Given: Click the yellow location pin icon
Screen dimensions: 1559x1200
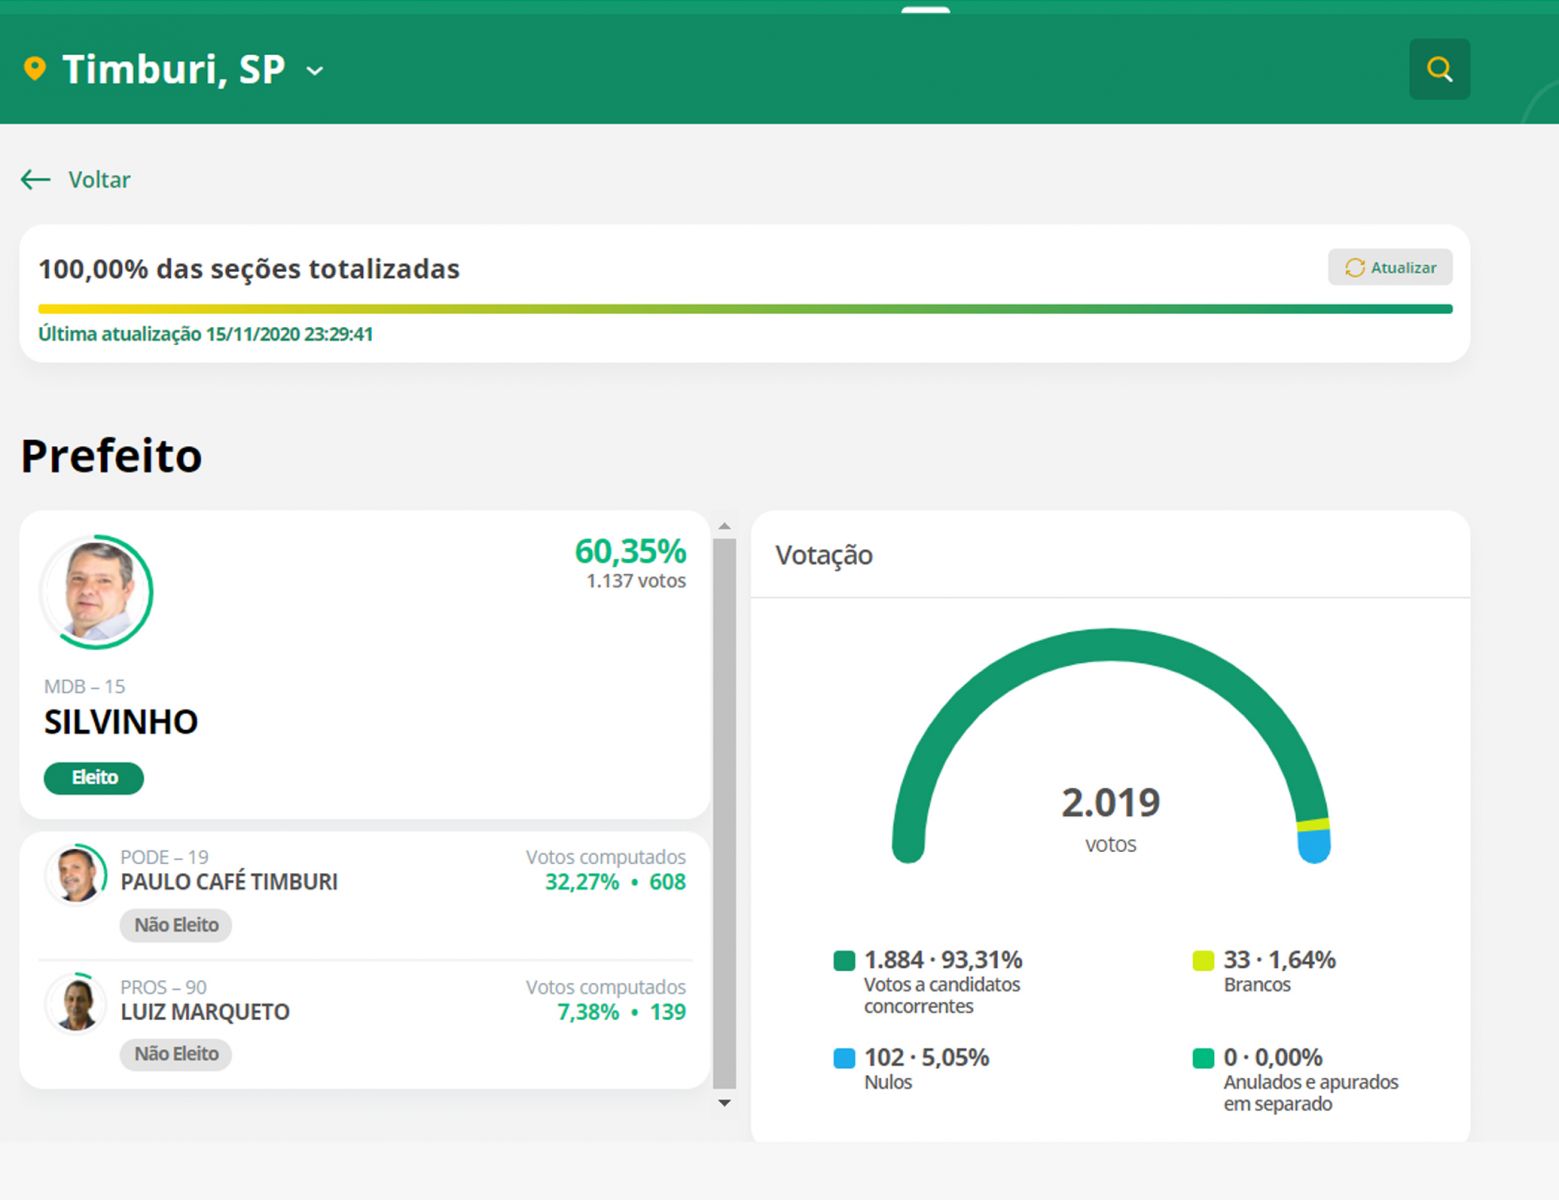Looking at the screenshot, I should tap(35, 69).
